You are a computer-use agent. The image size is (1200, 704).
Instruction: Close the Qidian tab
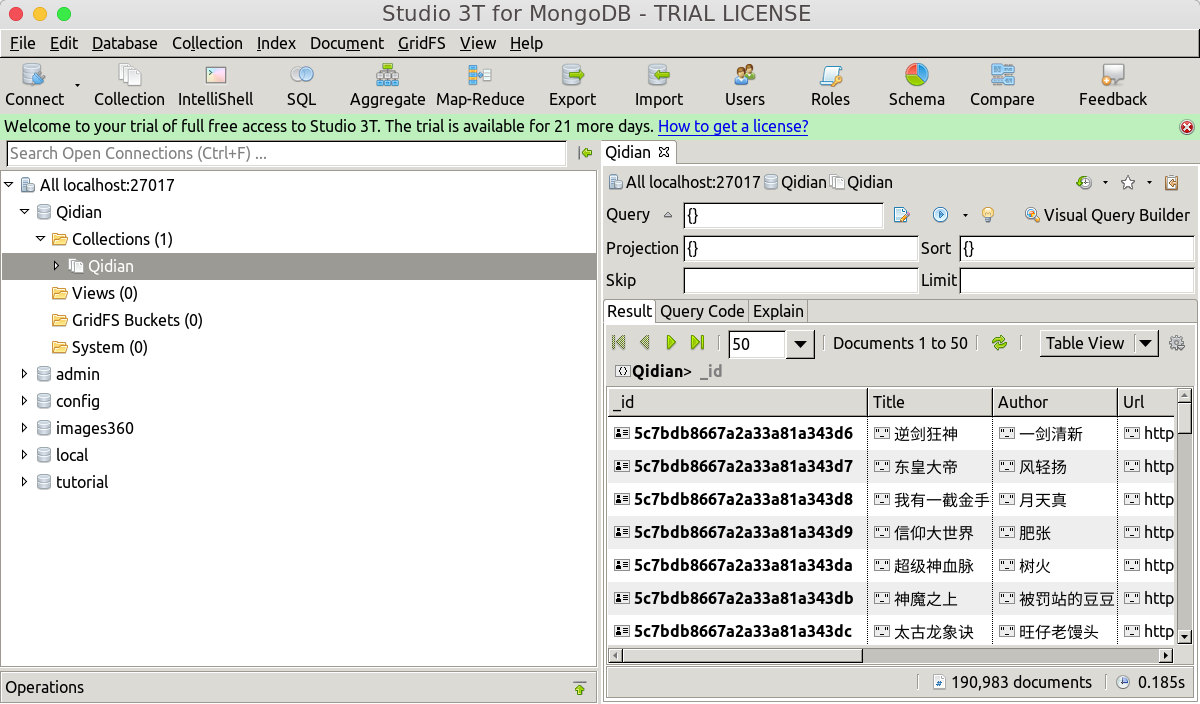[663, 152]
